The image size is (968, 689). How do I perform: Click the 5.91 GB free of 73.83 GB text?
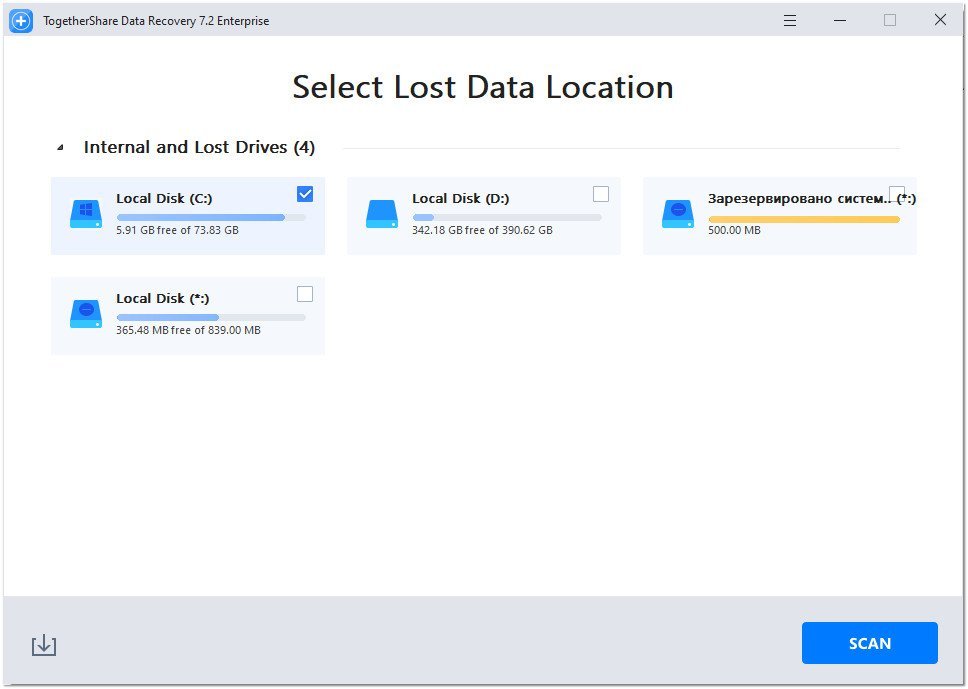coord(177,230)
